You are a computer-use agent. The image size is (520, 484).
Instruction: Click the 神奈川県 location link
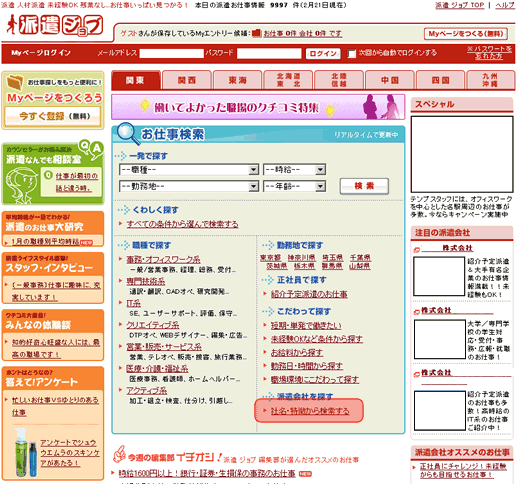(x=302, y=258)
